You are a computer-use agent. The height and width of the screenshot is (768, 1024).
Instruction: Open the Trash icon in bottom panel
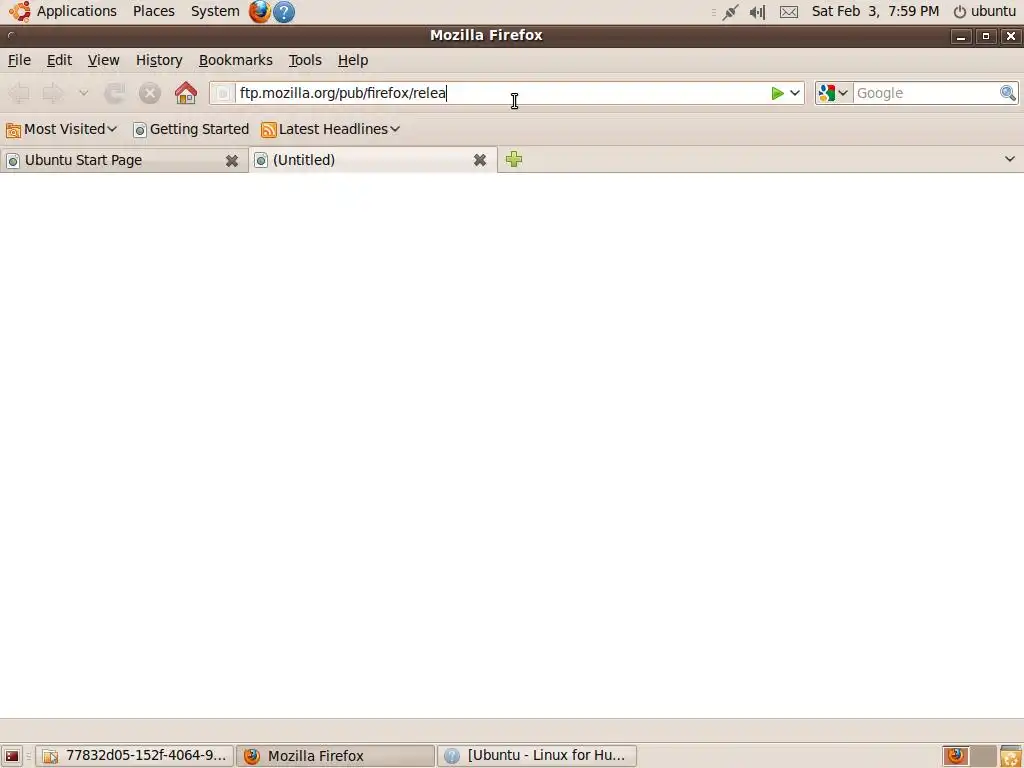click(1011, 756)
